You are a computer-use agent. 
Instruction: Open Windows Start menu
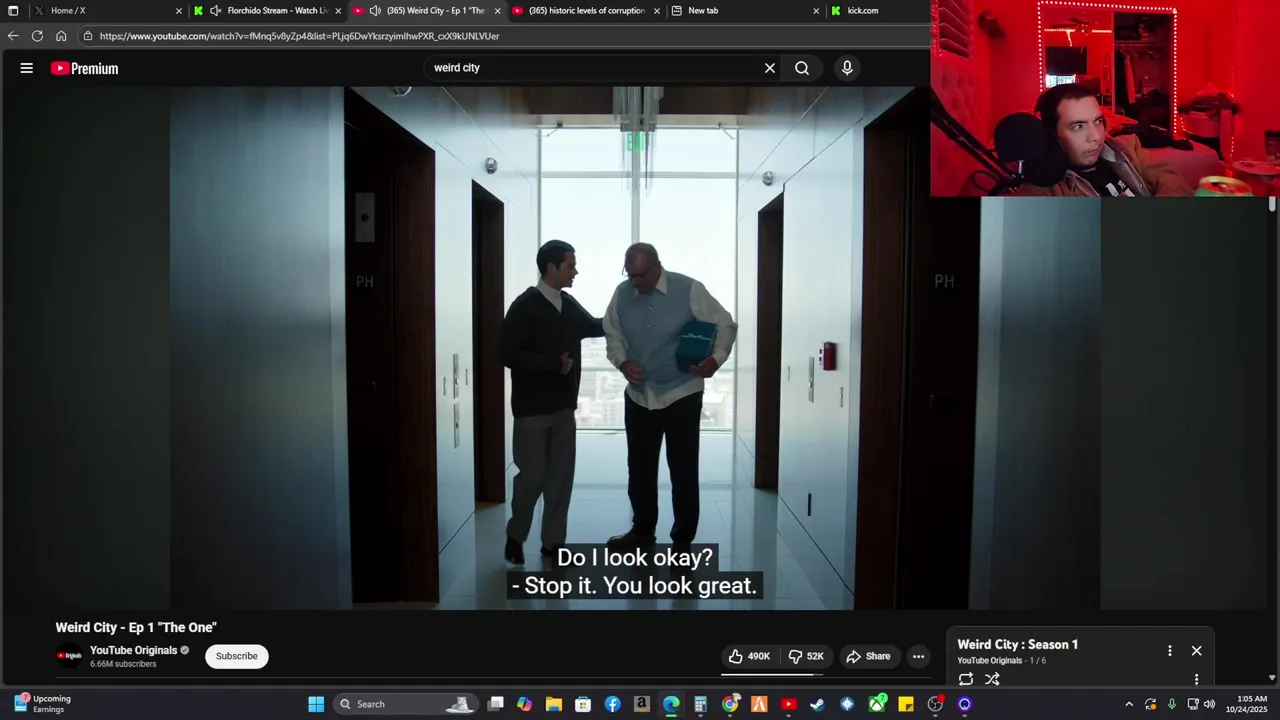click(316, 704)
